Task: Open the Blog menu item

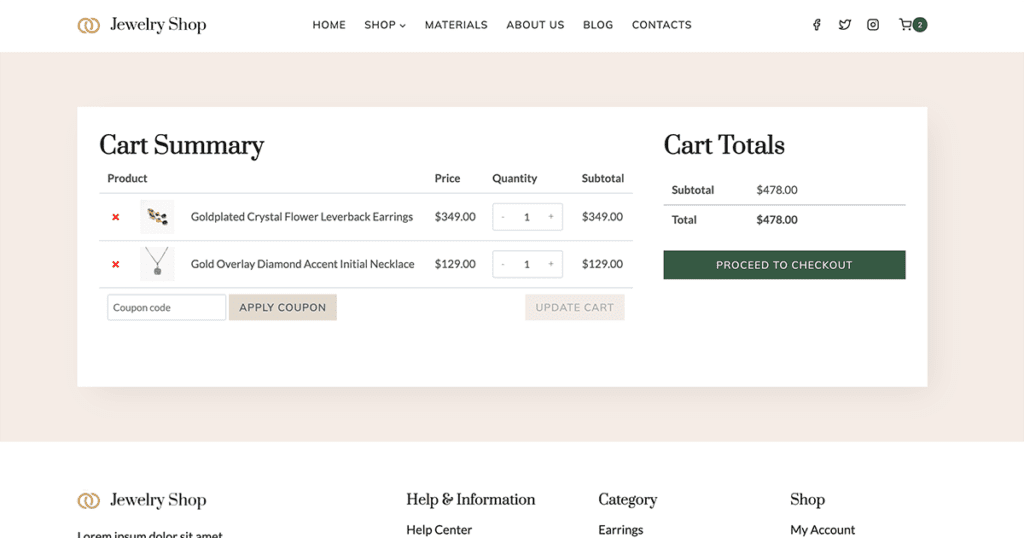Action: click(x=598, y=25)
